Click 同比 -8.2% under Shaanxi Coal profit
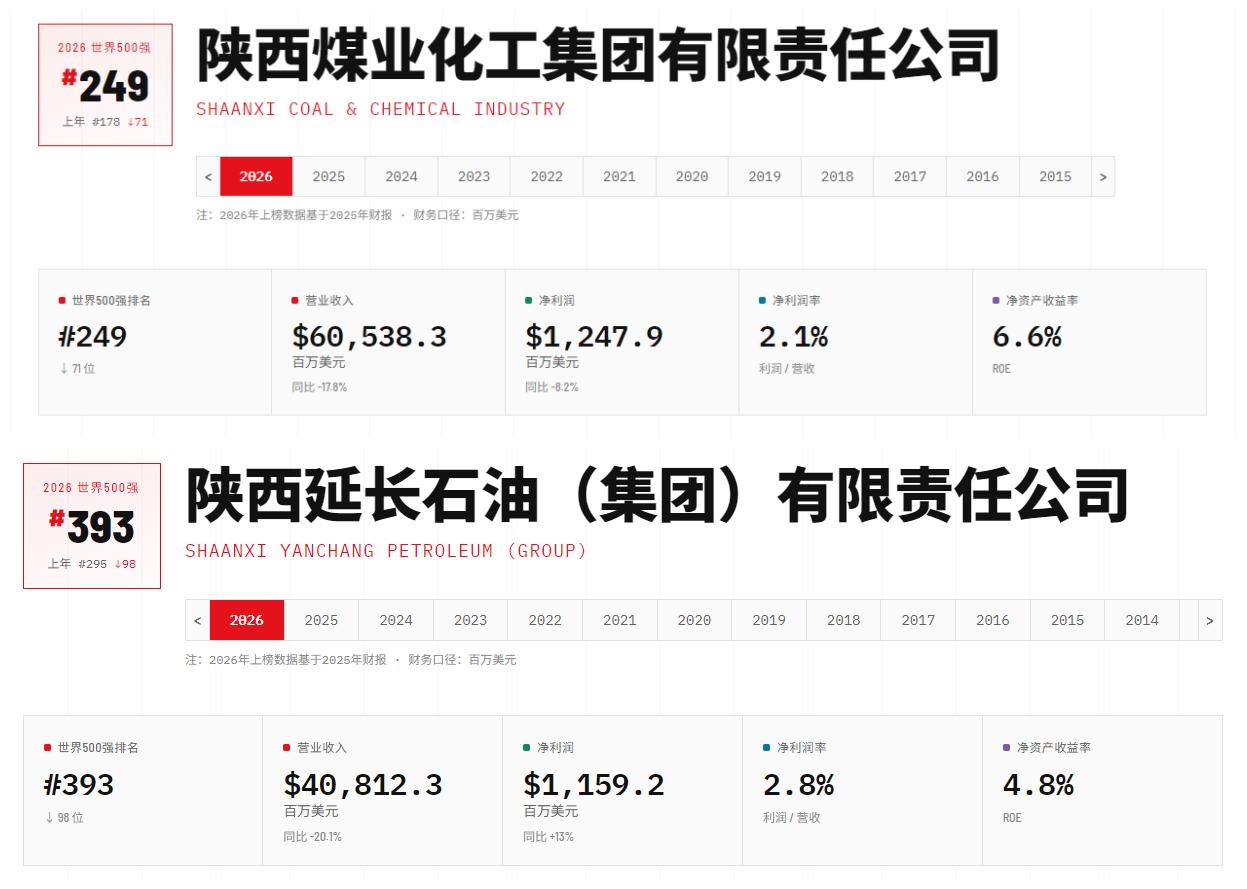The width and height of the screenshot is (1247, 889). [552, 387]
